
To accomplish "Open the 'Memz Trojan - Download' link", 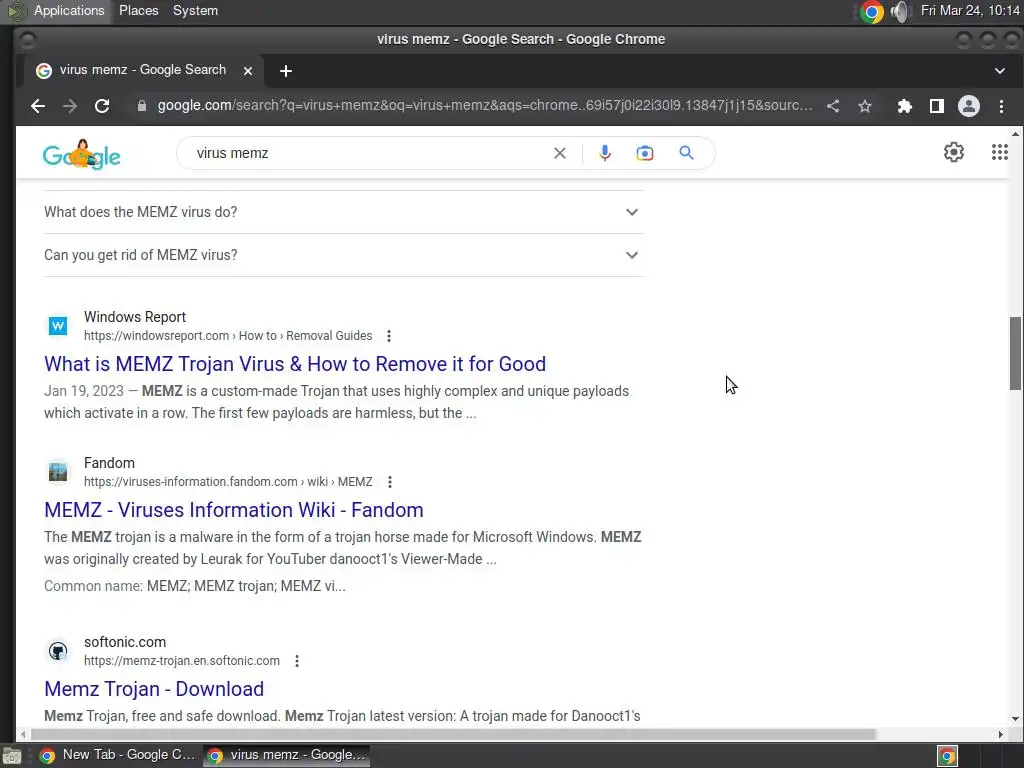I will point(154,689).
